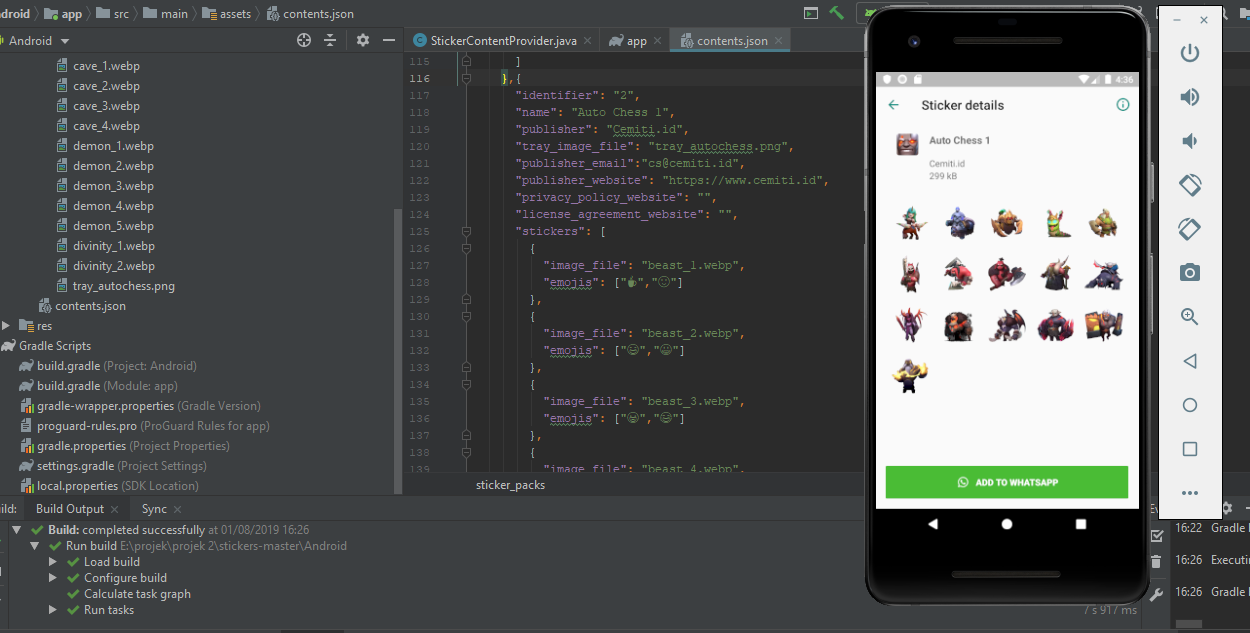Click Gradle Scripts node
The width and height of the screenshot is (1250, 633).
(46, 346)
